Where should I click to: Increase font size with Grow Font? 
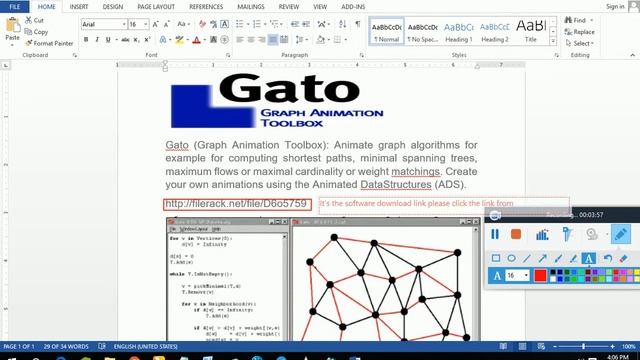point(156,24)
